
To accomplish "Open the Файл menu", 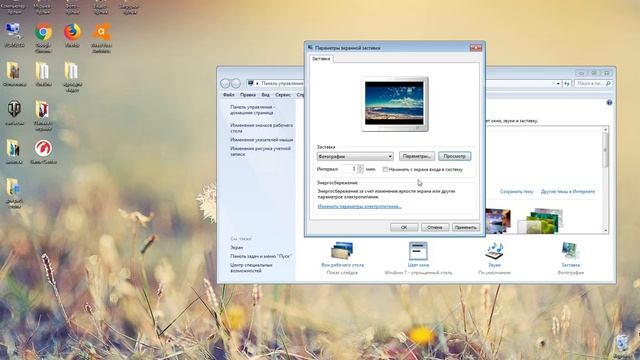I will pyautogui.click(x=229, y=95).
